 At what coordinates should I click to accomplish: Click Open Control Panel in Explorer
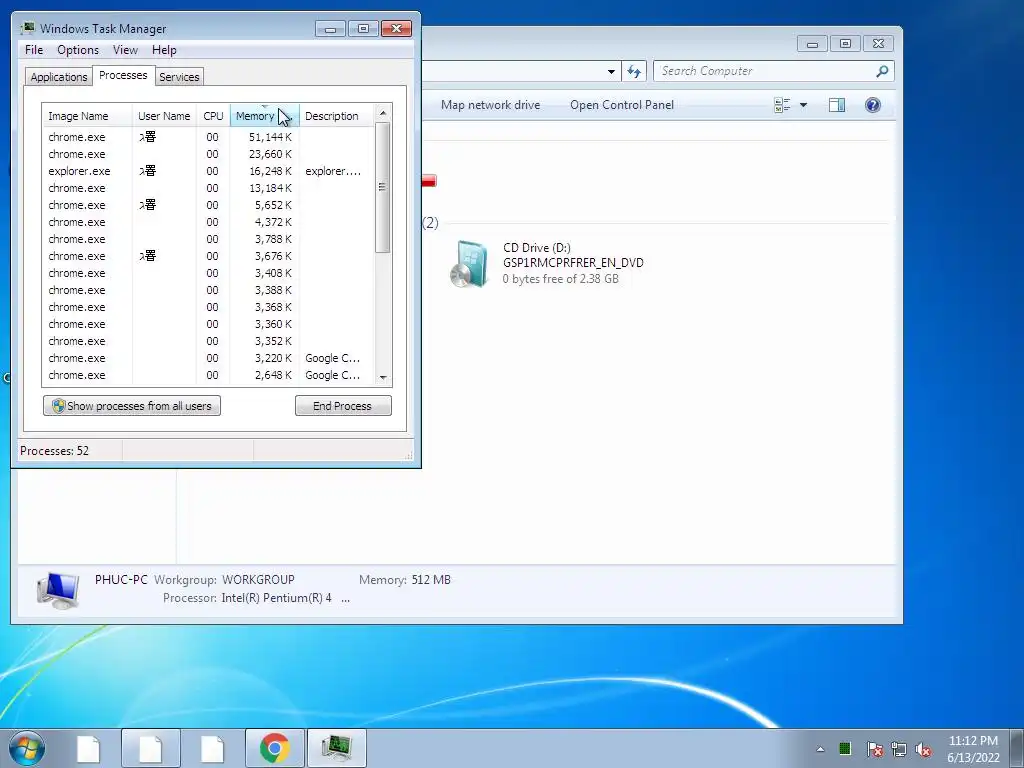622,105
